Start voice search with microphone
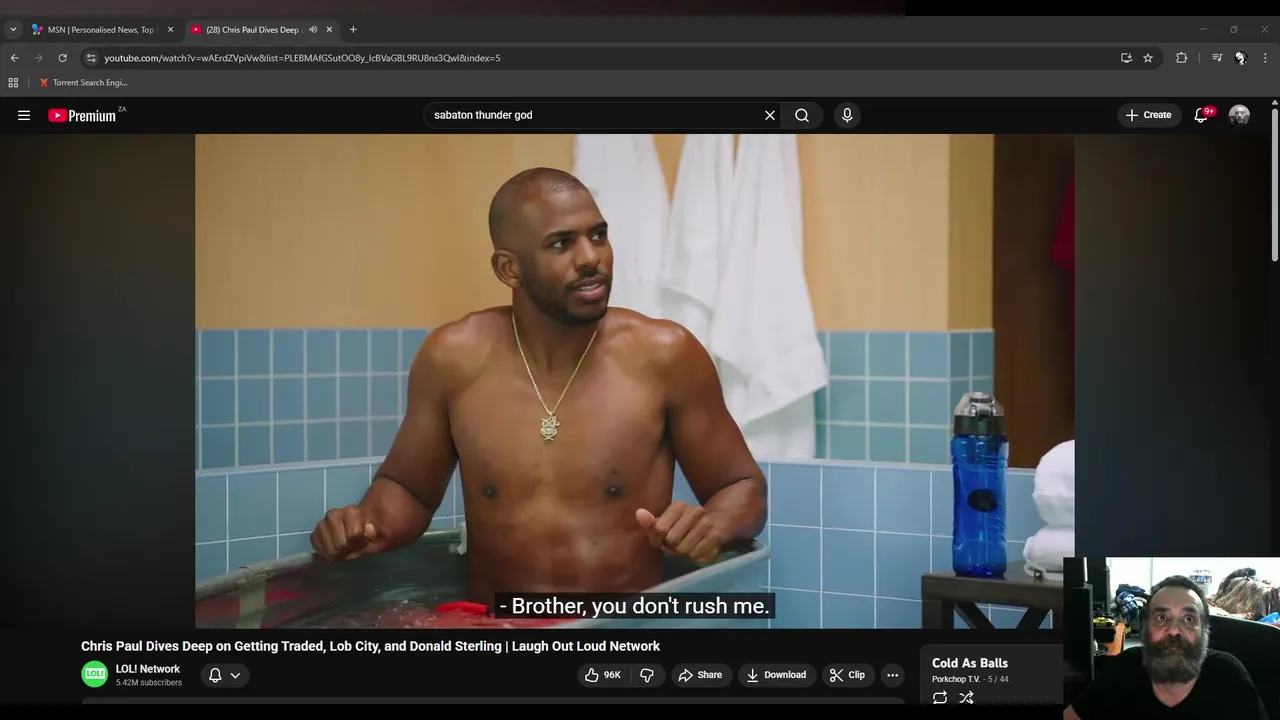This screenshot has height=720, width=1280. tap(847, 115)
